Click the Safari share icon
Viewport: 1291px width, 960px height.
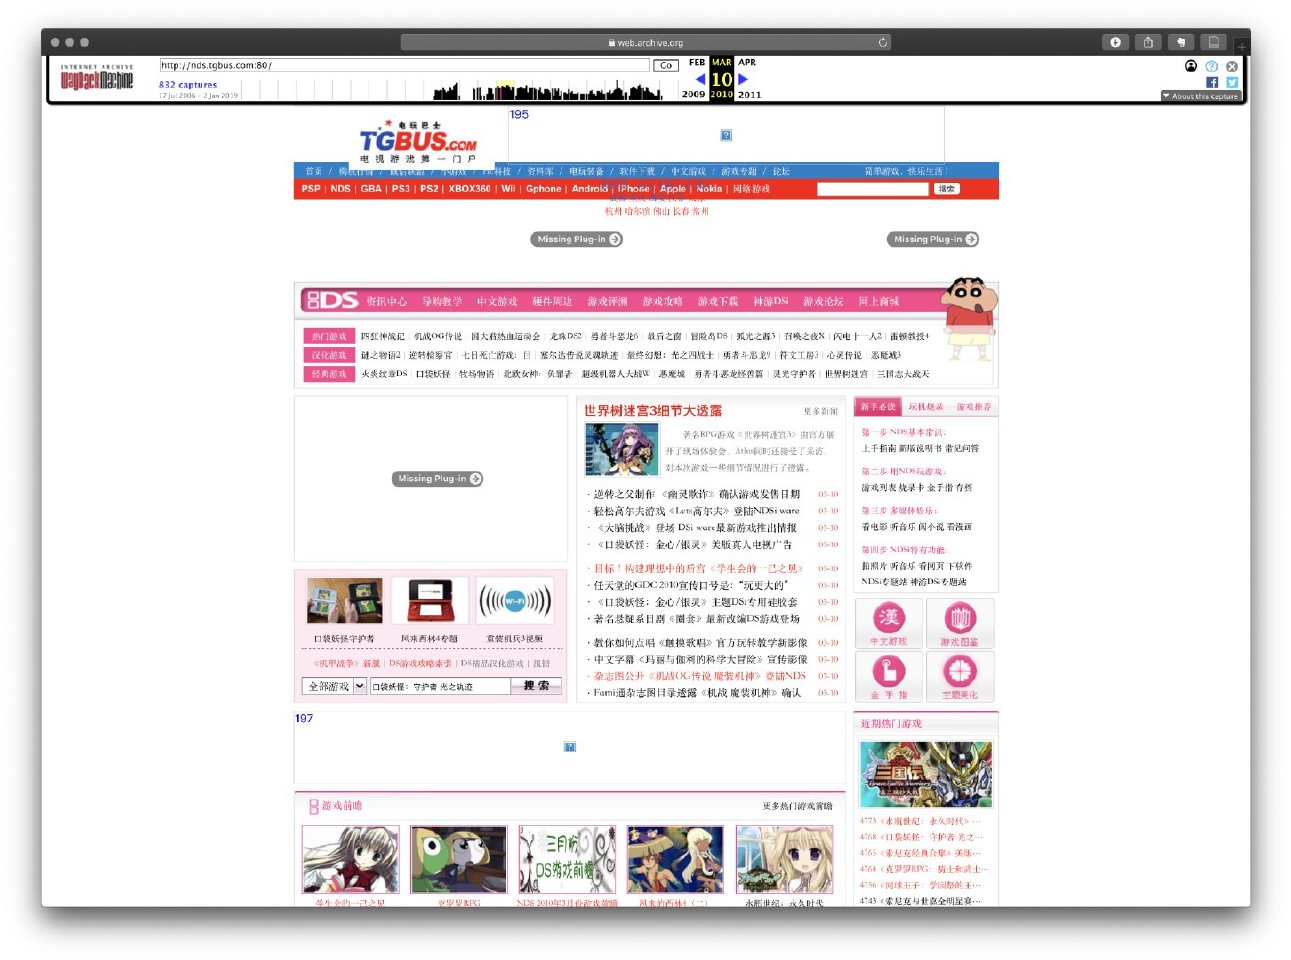1148,42
